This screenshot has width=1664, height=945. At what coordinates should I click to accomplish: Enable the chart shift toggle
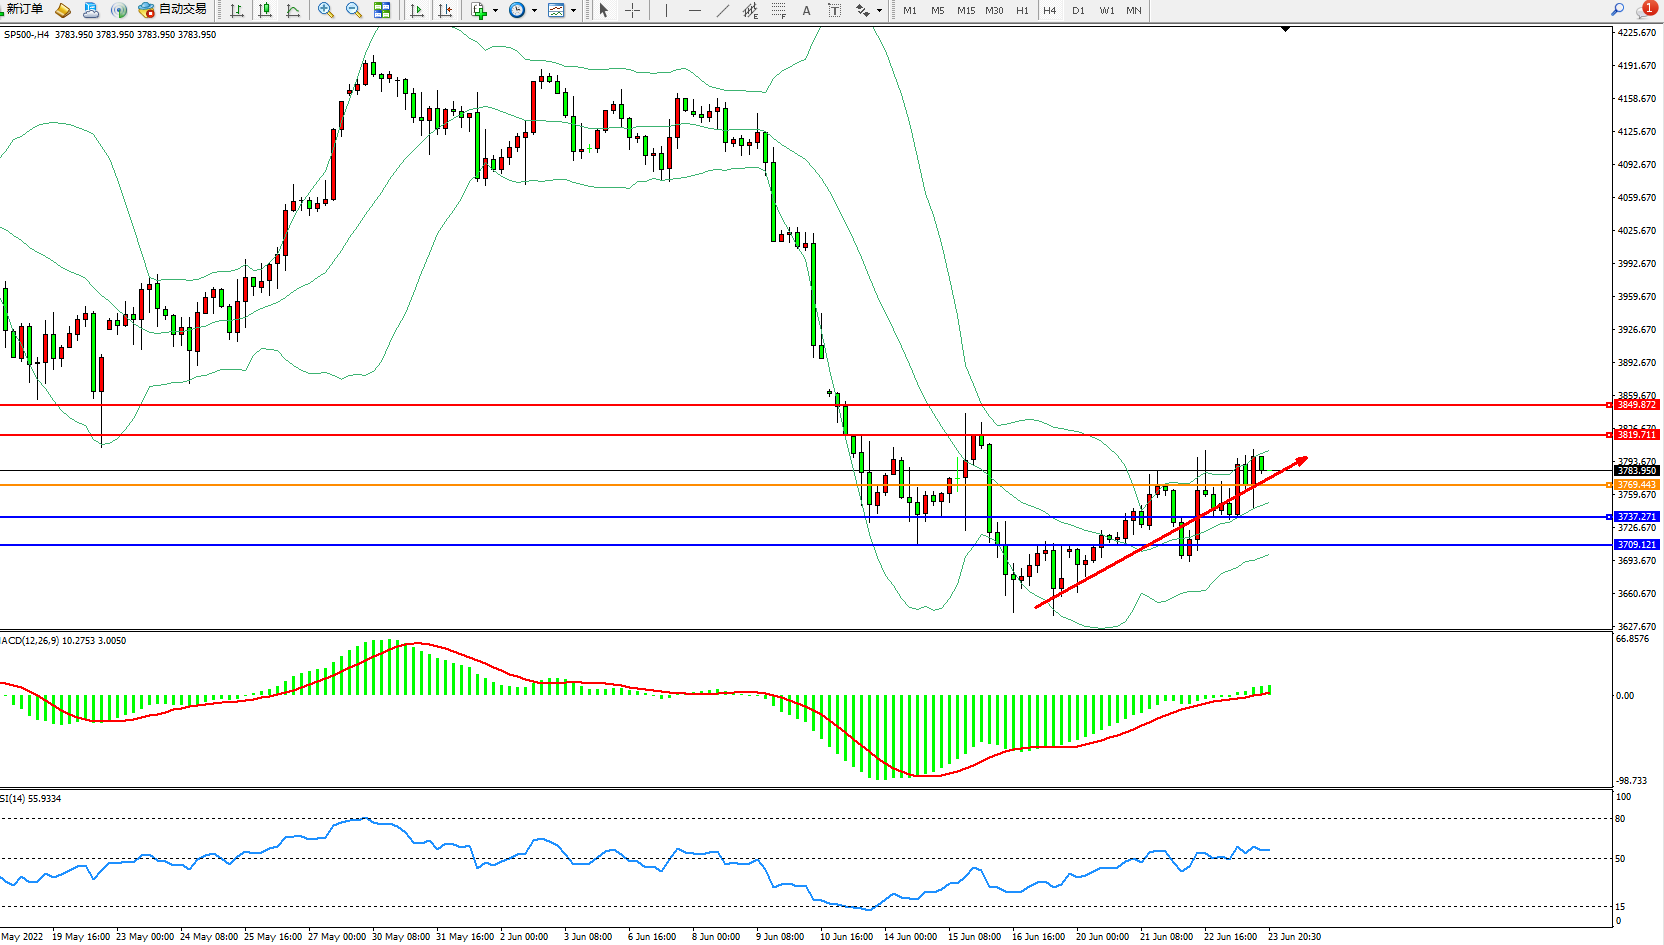pos(445,10)
